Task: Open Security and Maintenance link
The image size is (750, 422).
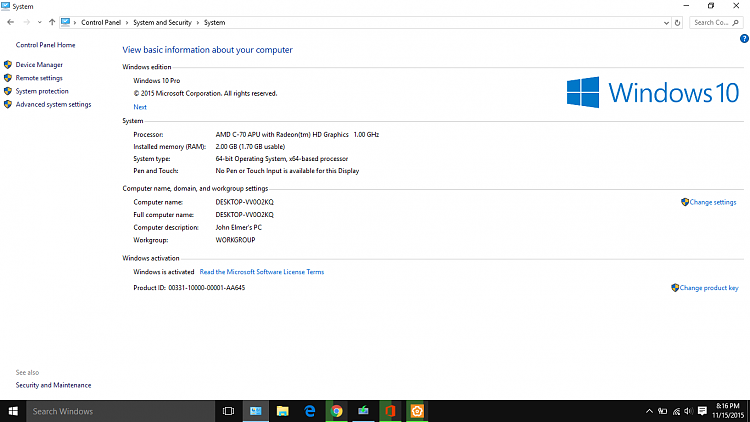Action: (53, 385)
